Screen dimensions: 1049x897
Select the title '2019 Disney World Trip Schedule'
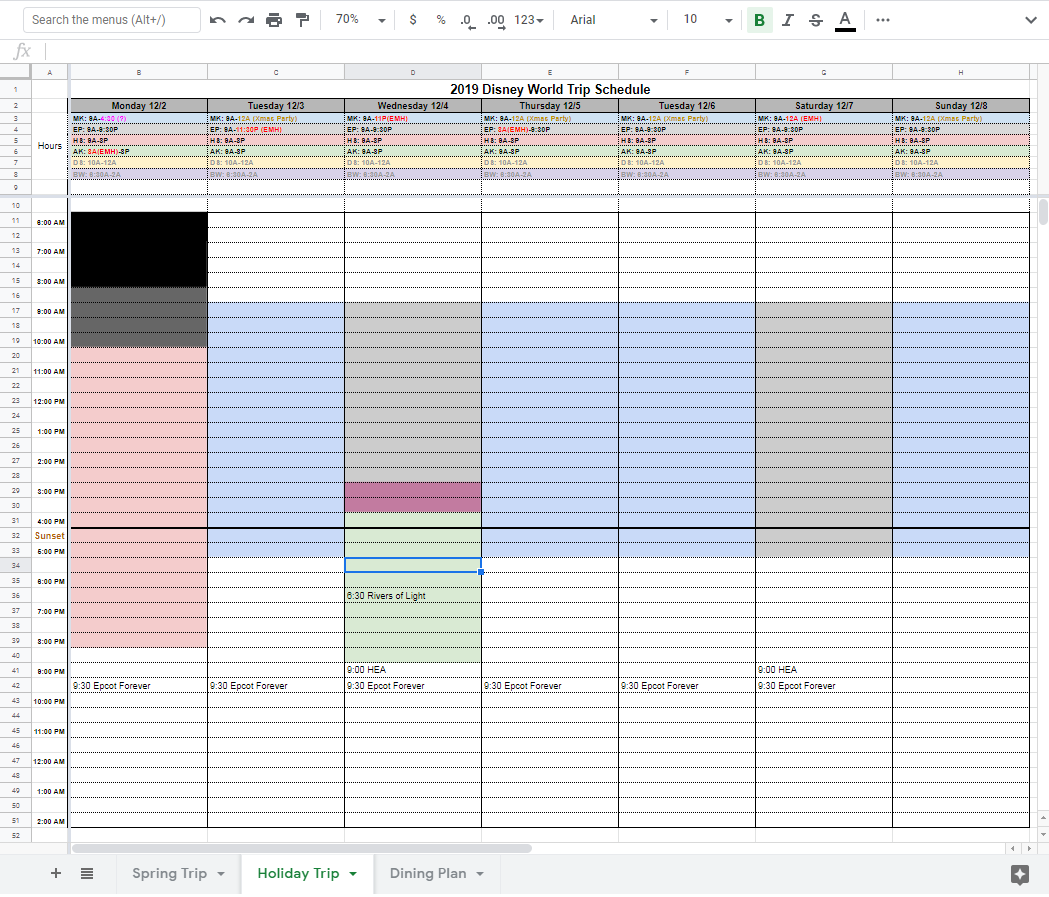point(550,89)
